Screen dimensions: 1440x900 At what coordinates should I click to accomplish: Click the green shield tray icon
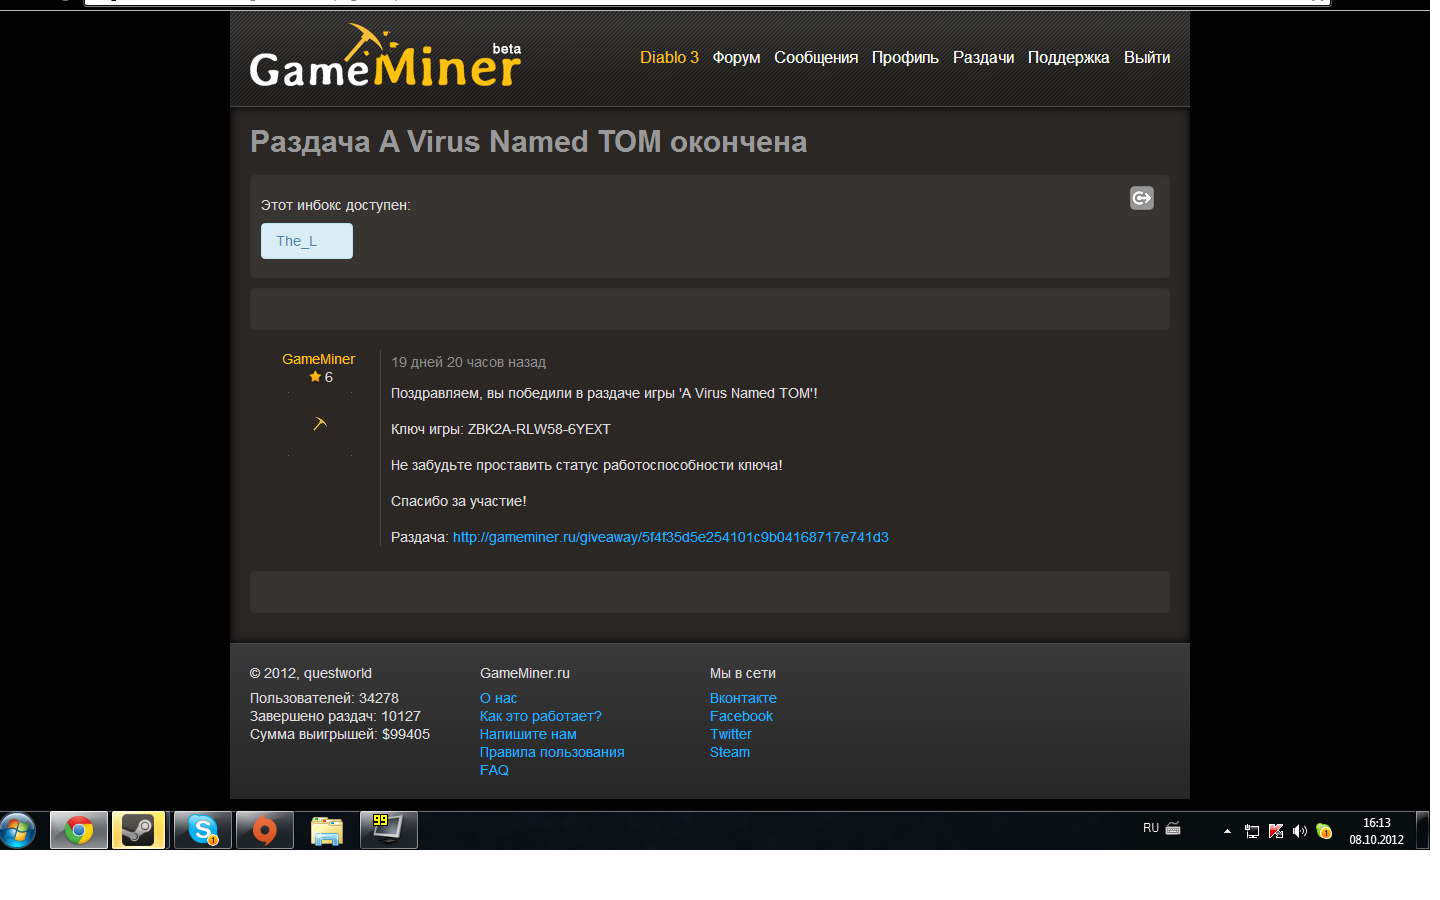click(1324, 831)
